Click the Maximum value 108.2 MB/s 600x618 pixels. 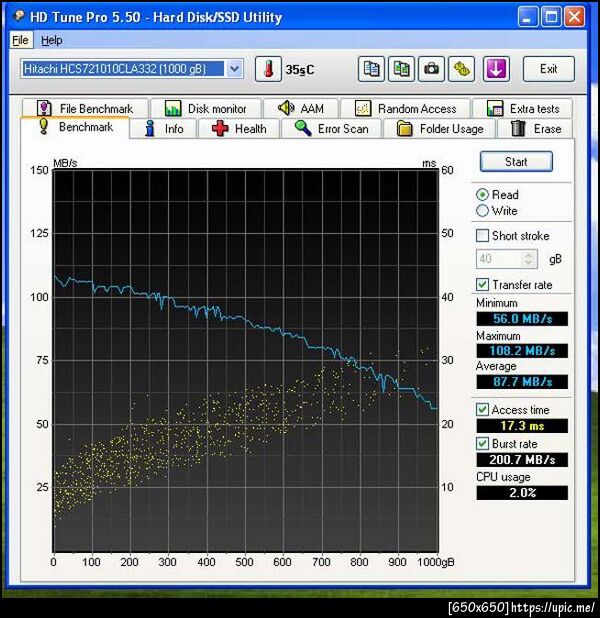point(522,350)
